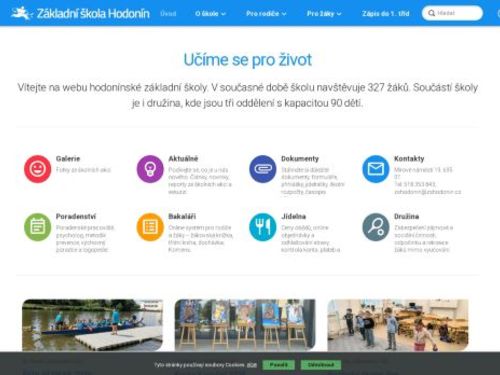The height and width of the screenshot is (375, 500).
Task: Click the magnifier icon in search box
Action: (431, 13)
